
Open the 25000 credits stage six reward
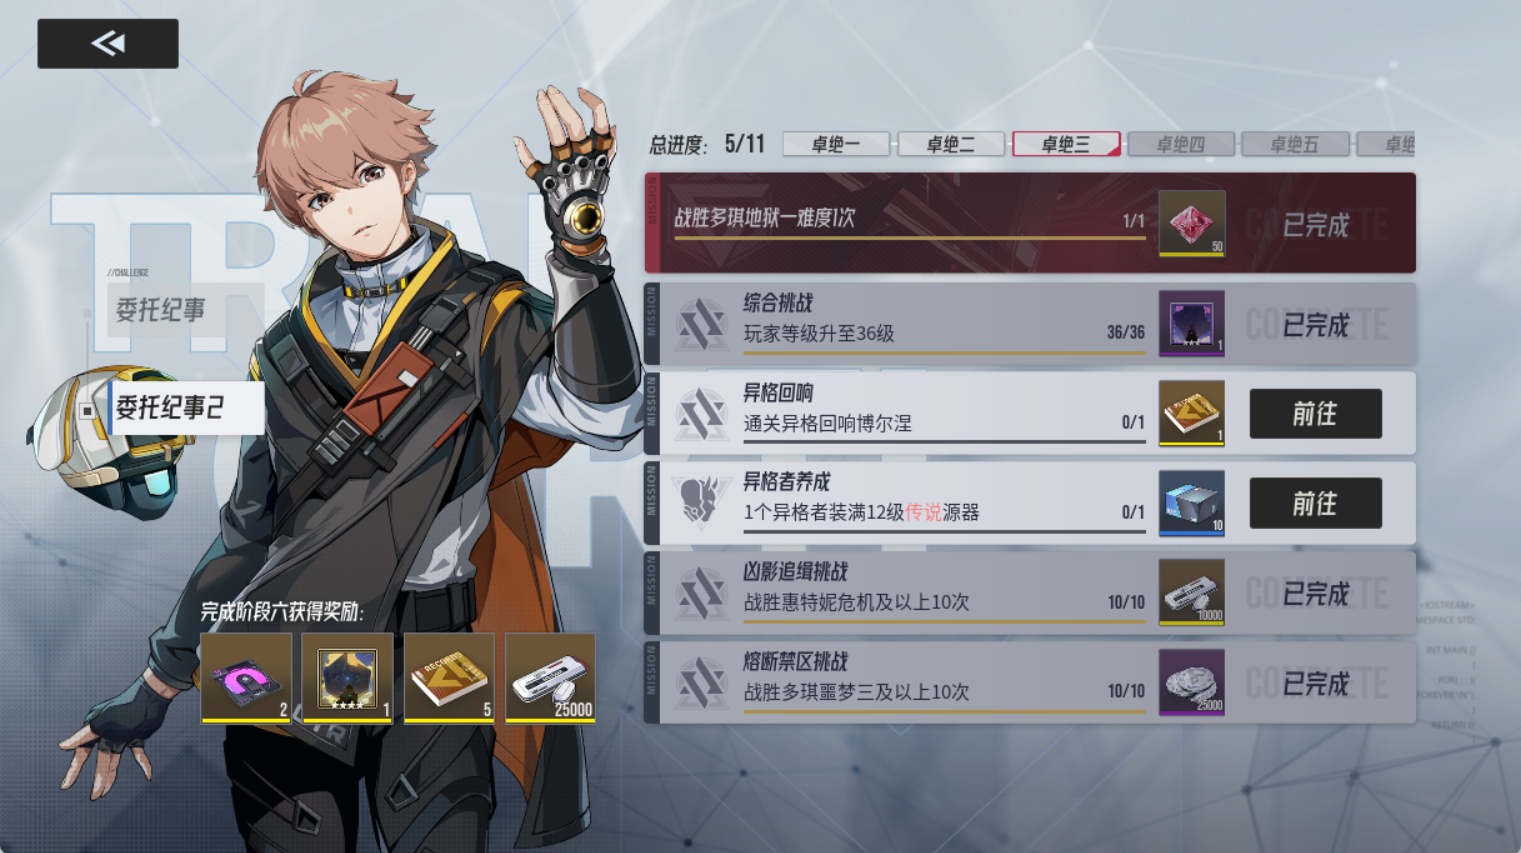tap(551, 677)
